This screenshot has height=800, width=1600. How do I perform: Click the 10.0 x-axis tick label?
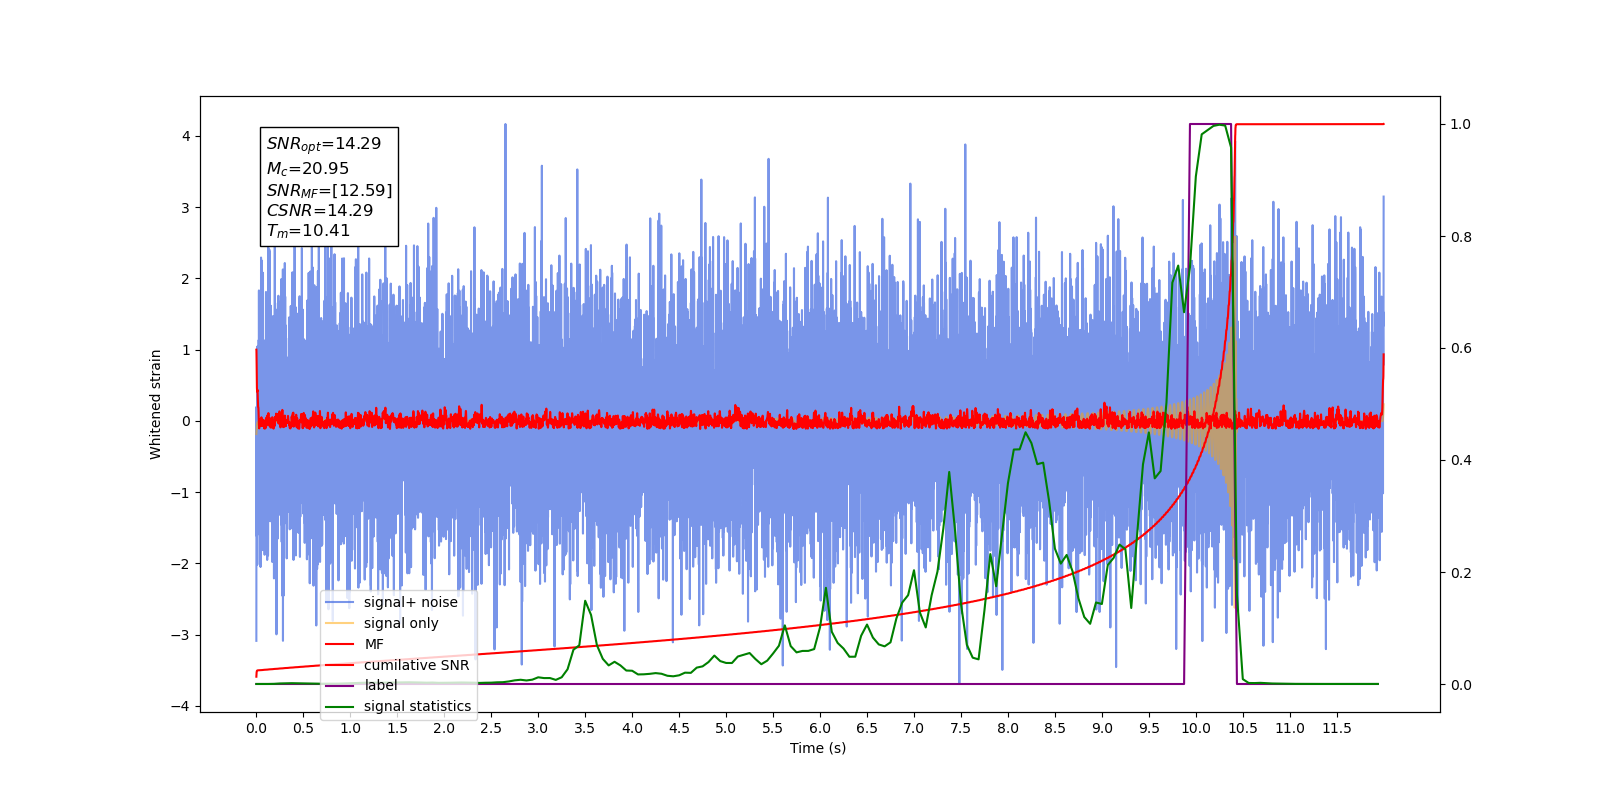pyautogui.click(x=1196, y=728)
